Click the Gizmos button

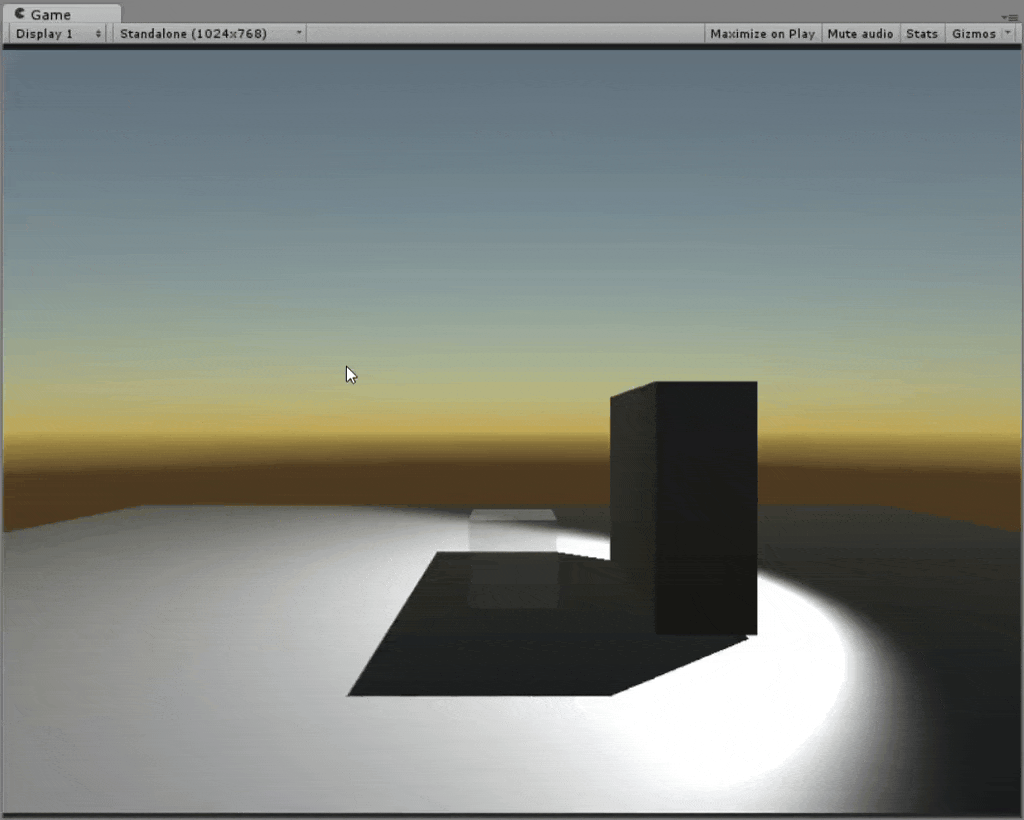point(972,34)
